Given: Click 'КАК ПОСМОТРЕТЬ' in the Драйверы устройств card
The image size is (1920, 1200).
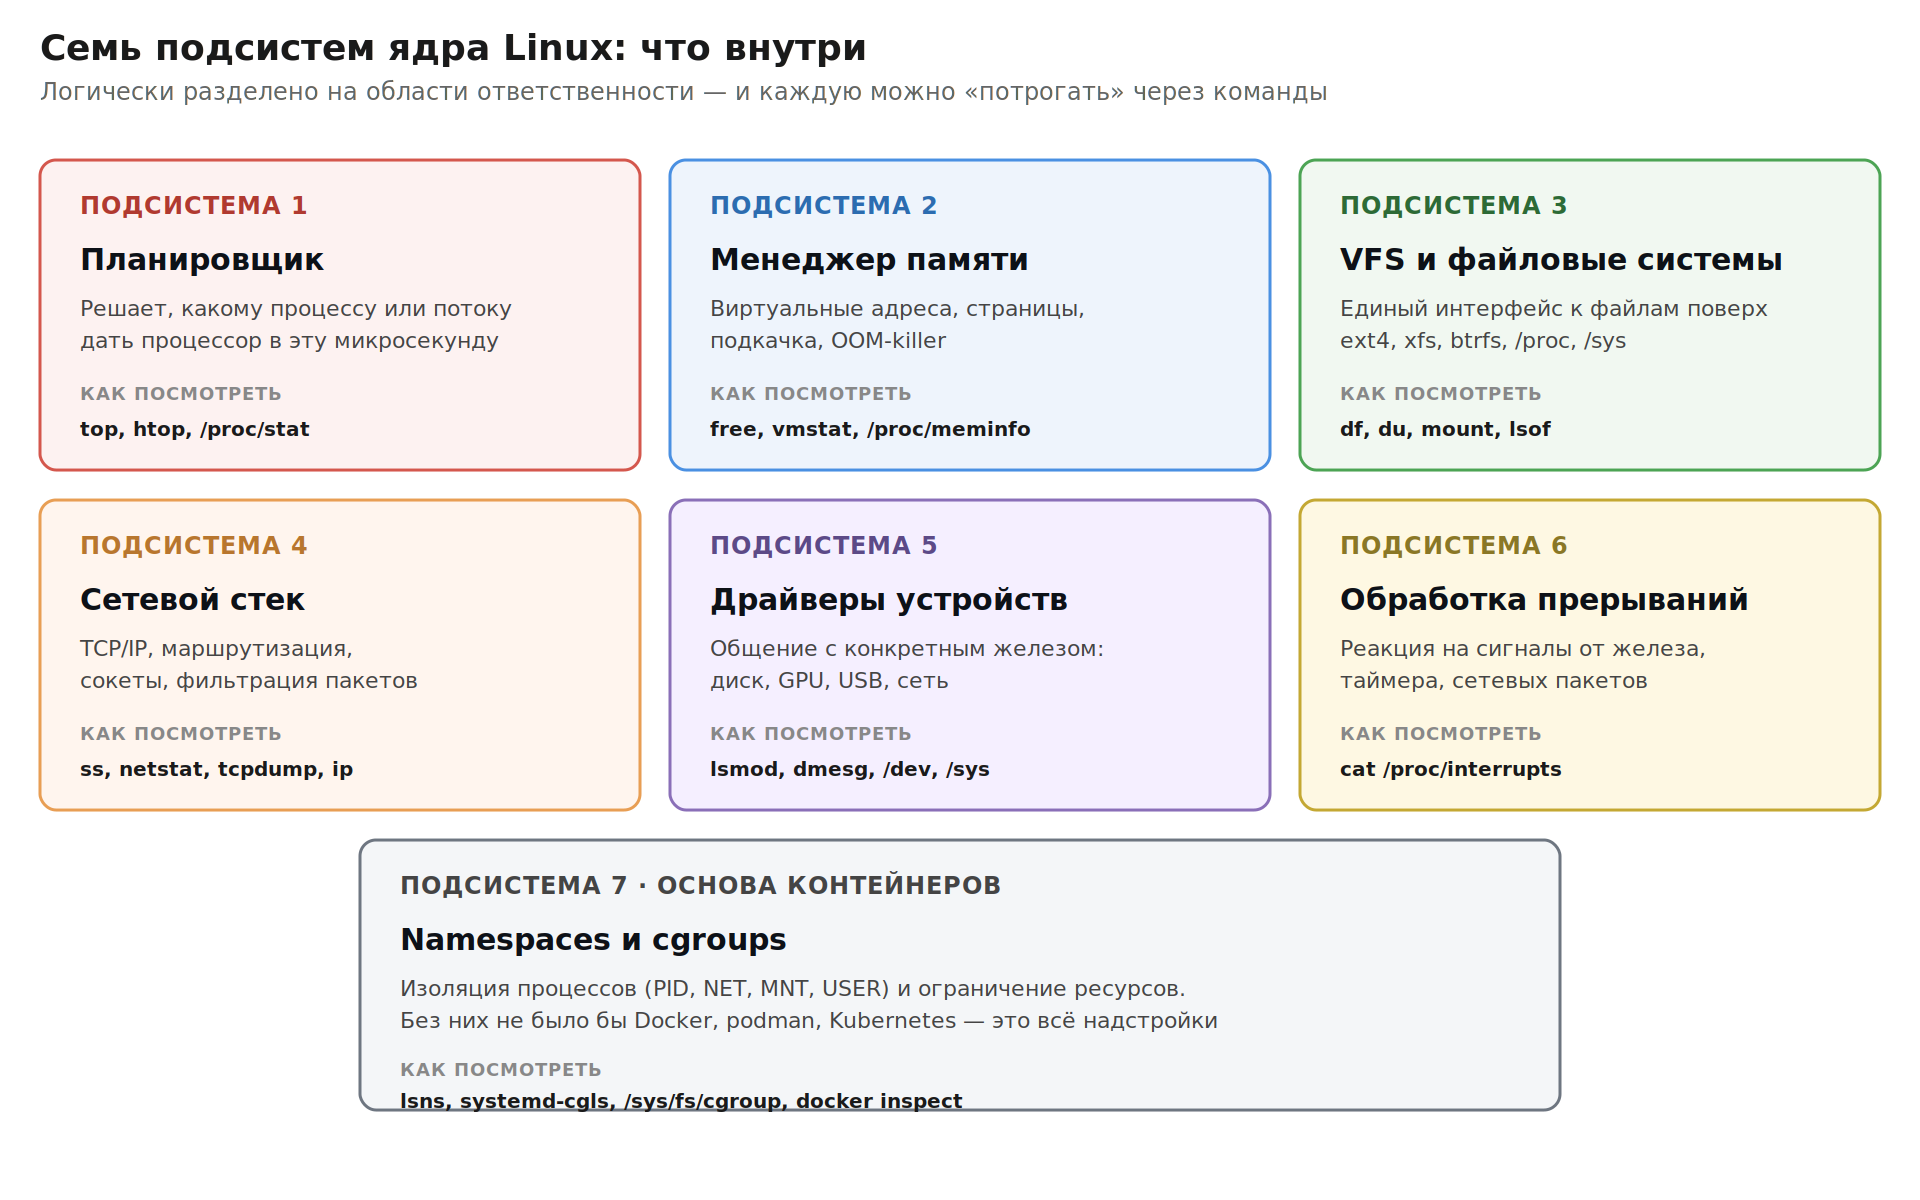Looking at the screenshot, I should (810, 734).
